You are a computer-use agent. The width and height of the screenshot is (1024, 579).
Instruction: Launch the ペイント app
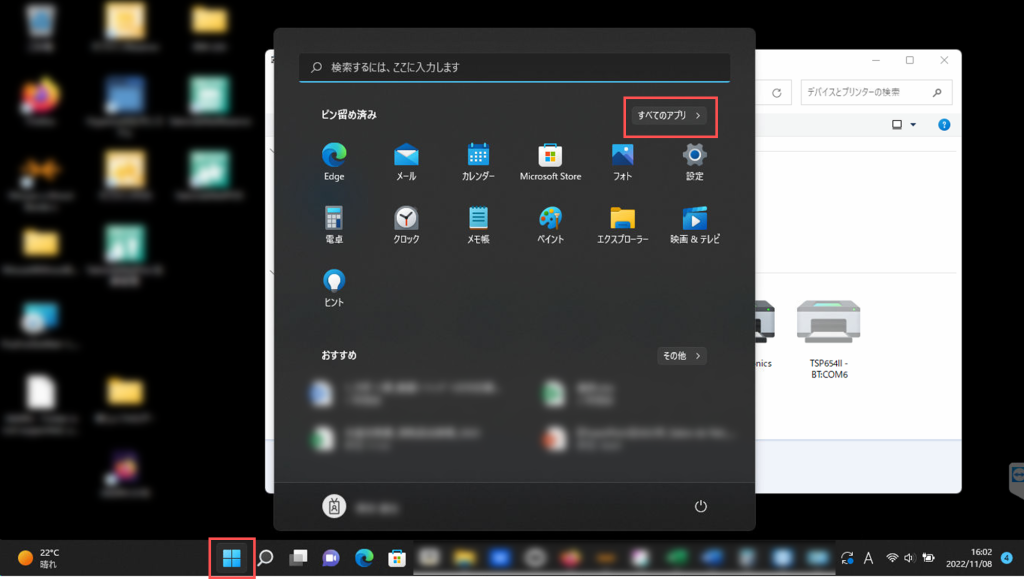[x=550, y=225]
